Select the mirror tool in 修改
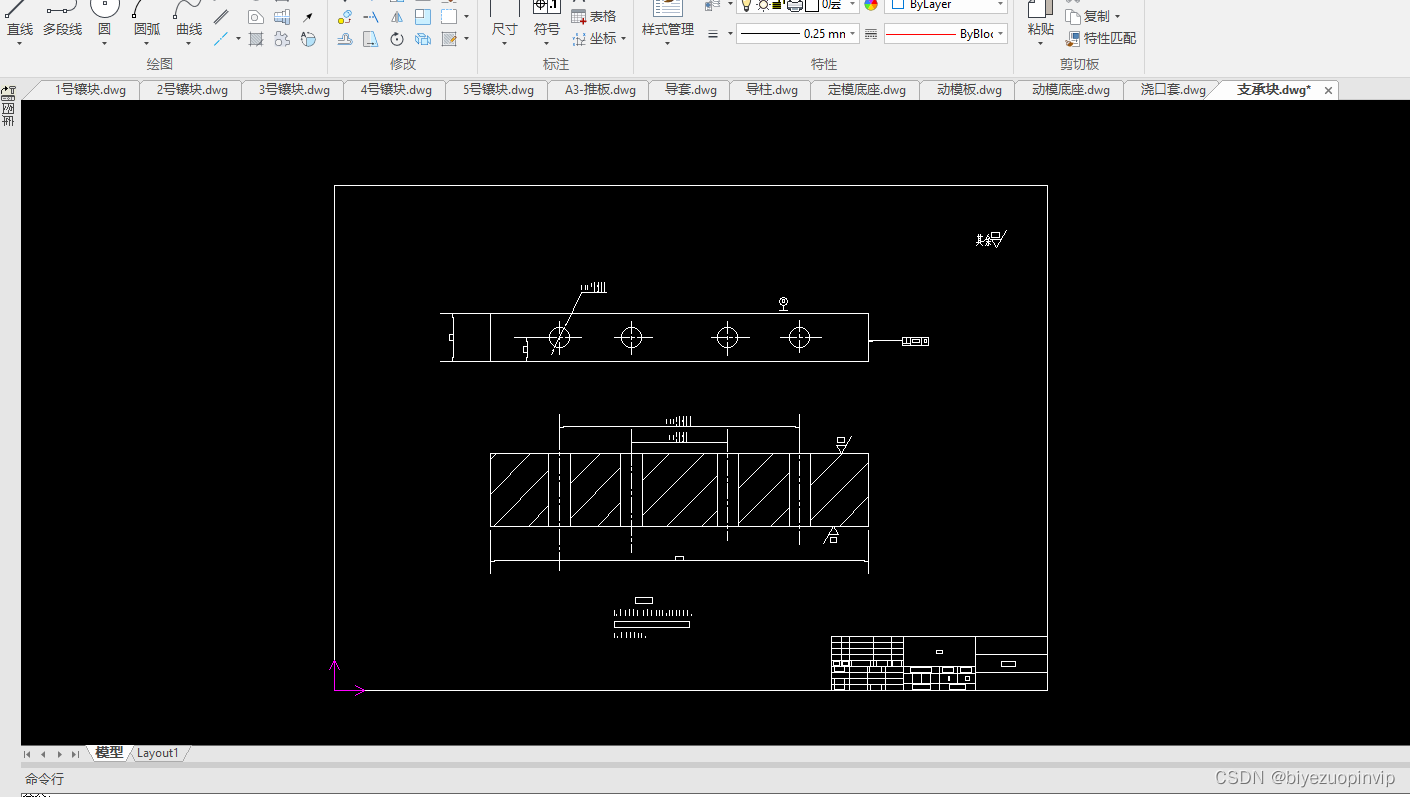The width and height of the screenshot is (1410, 797). (397, 16)
